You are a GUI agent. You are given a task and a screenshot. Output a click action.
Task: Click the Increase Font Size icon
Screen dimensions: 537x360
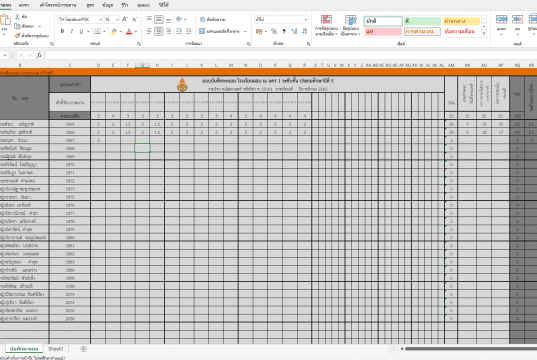click(x=125, y=19)
